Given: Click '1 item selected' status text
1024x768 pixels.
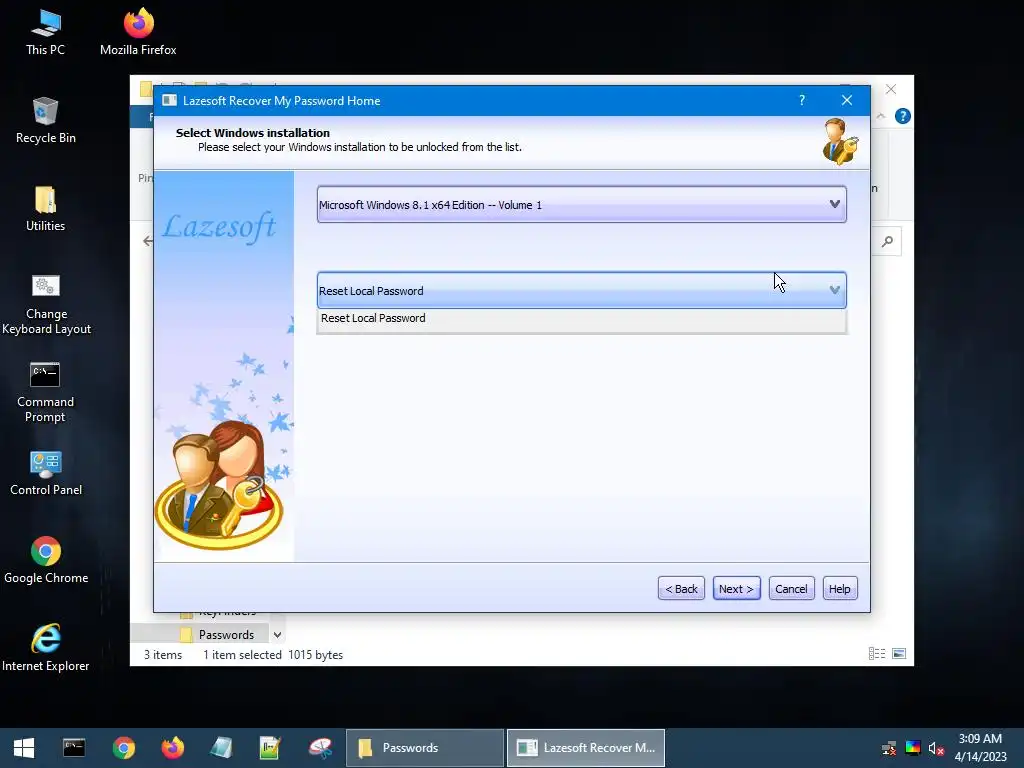Looking at the screenshot, I should 242,654.
